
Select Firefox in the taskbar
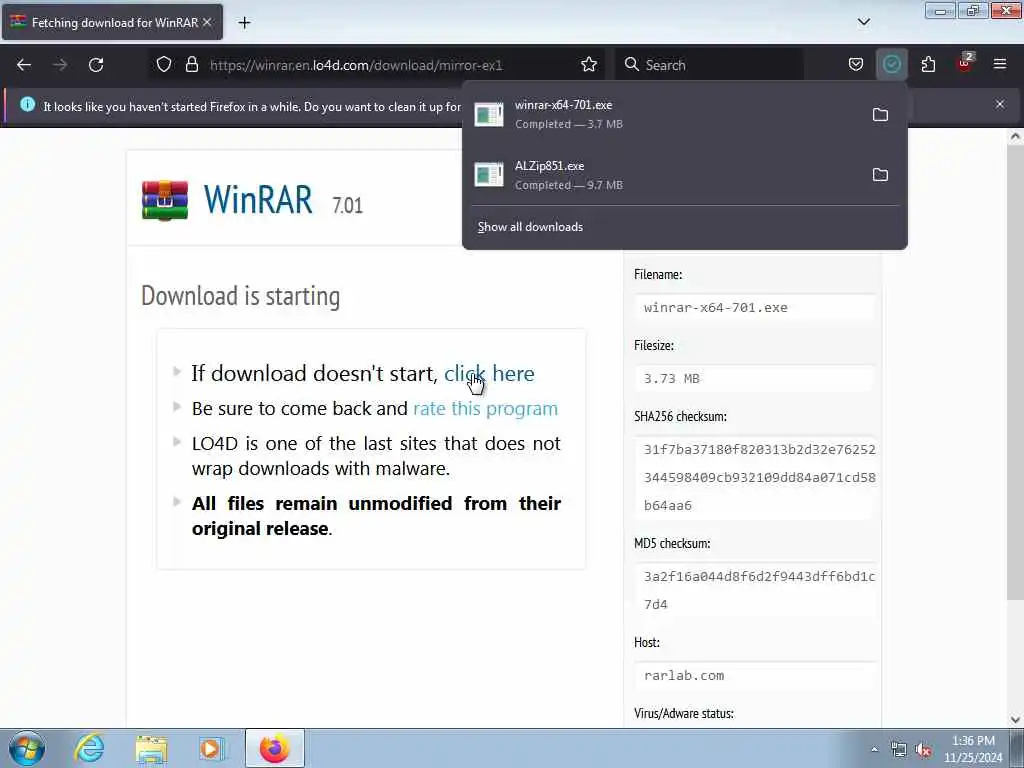point(274,748)
